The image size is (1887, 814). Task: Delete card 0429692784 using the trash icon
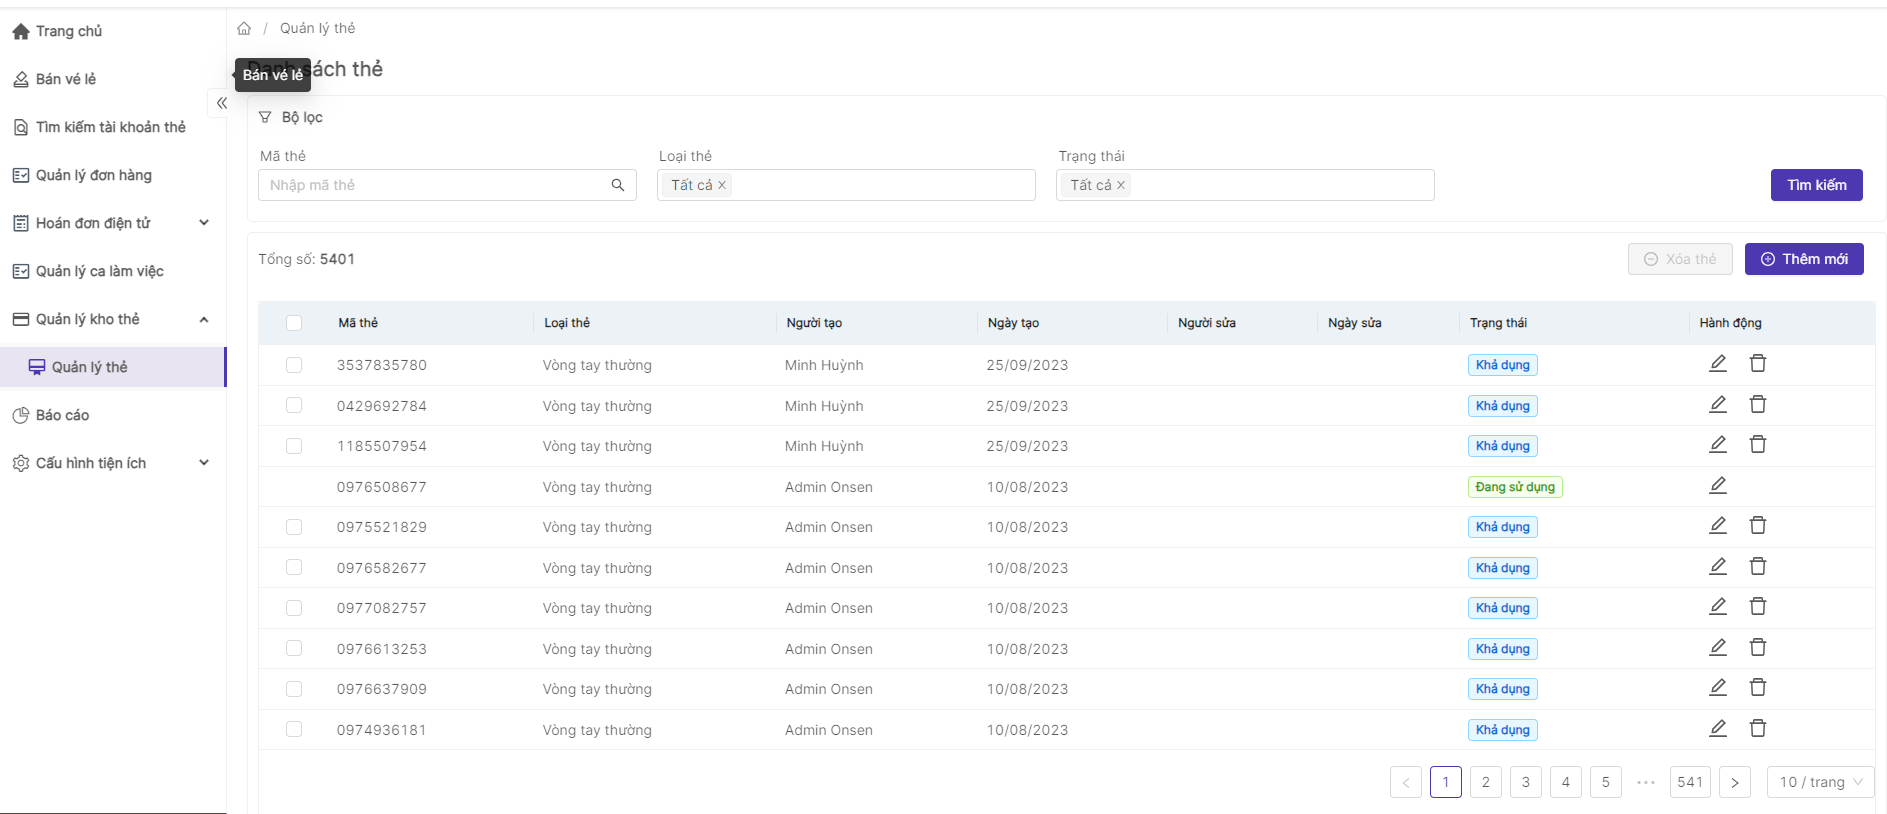tap(1757, 405)
